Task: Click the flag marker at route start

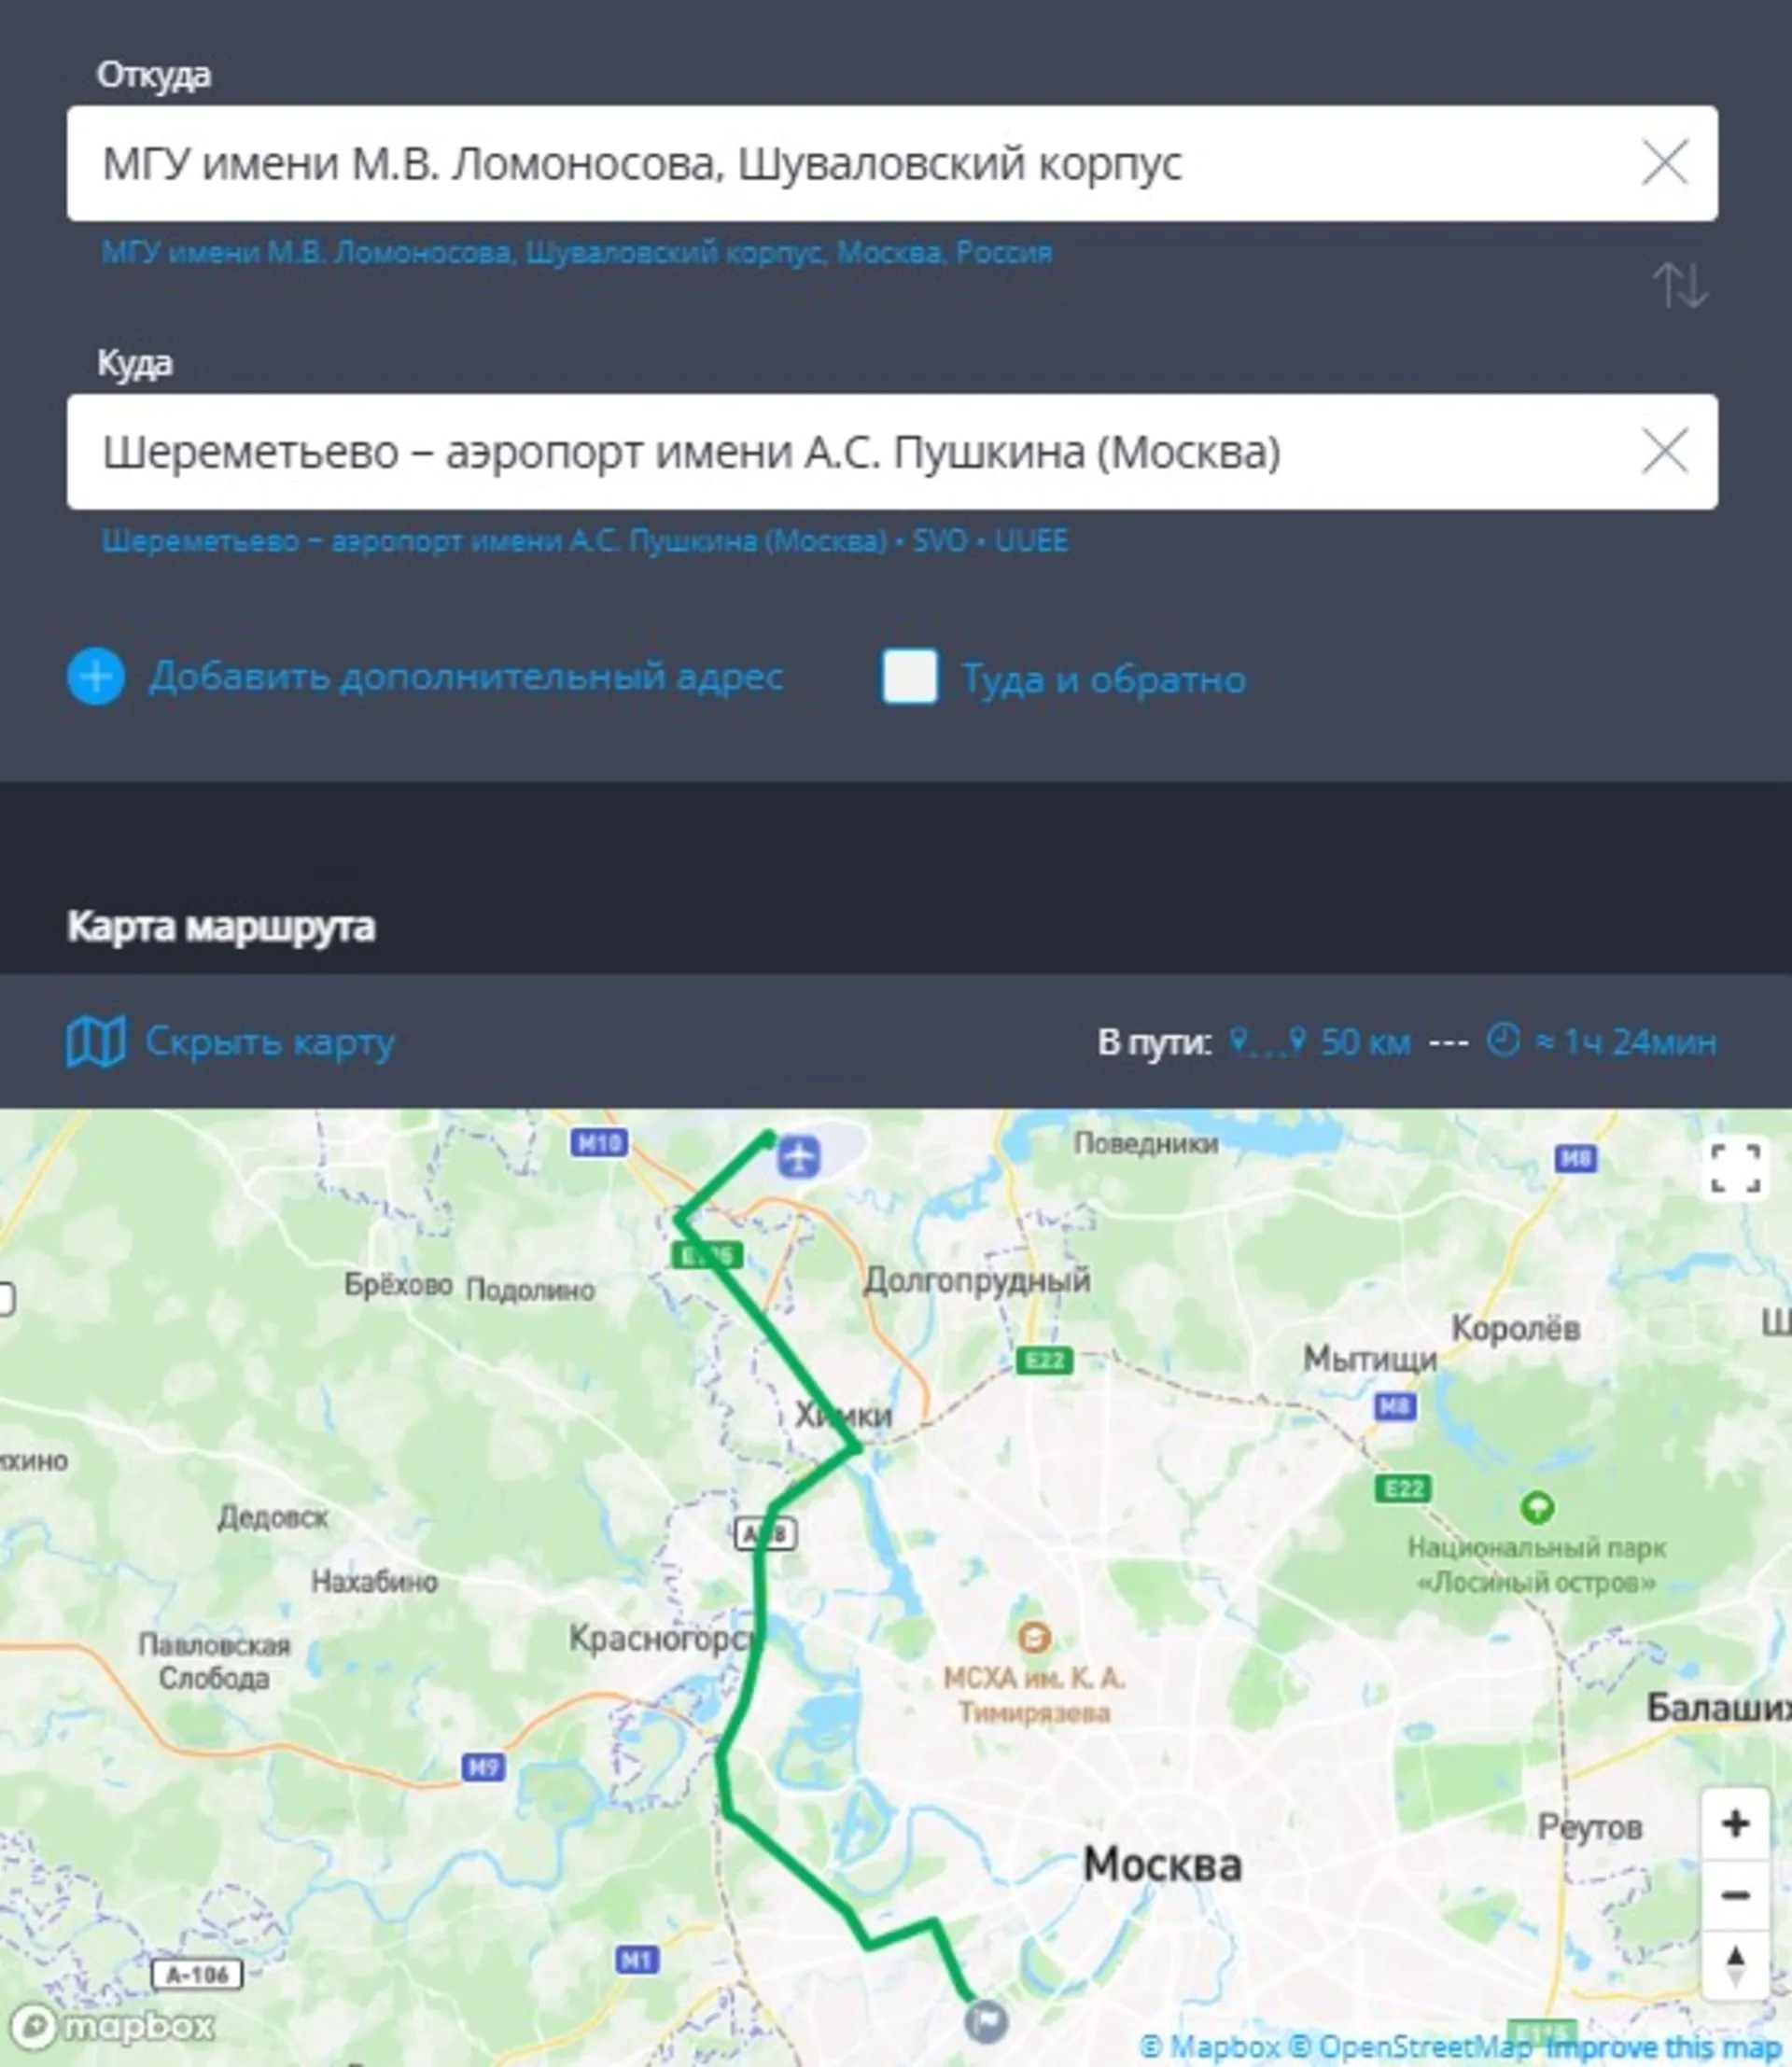Action: (x=986, y=2021)
